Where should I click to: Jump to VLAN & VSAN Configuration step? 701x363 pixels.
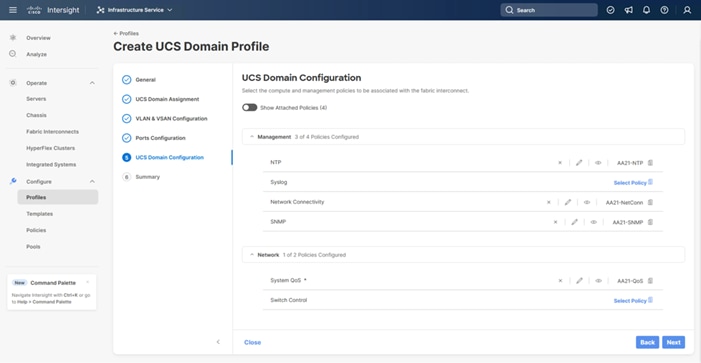point(171,118)
